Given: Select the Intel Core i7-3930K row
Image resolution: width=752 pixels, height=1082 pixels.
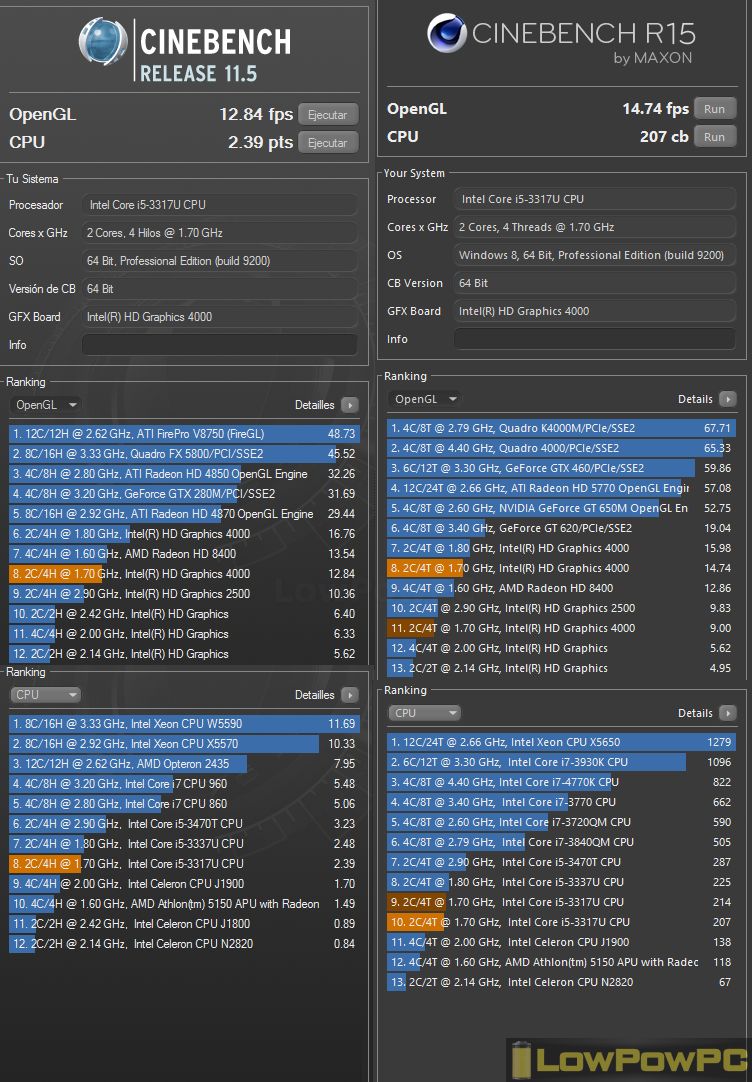Looking at the screenshot, I should (562, 763).
